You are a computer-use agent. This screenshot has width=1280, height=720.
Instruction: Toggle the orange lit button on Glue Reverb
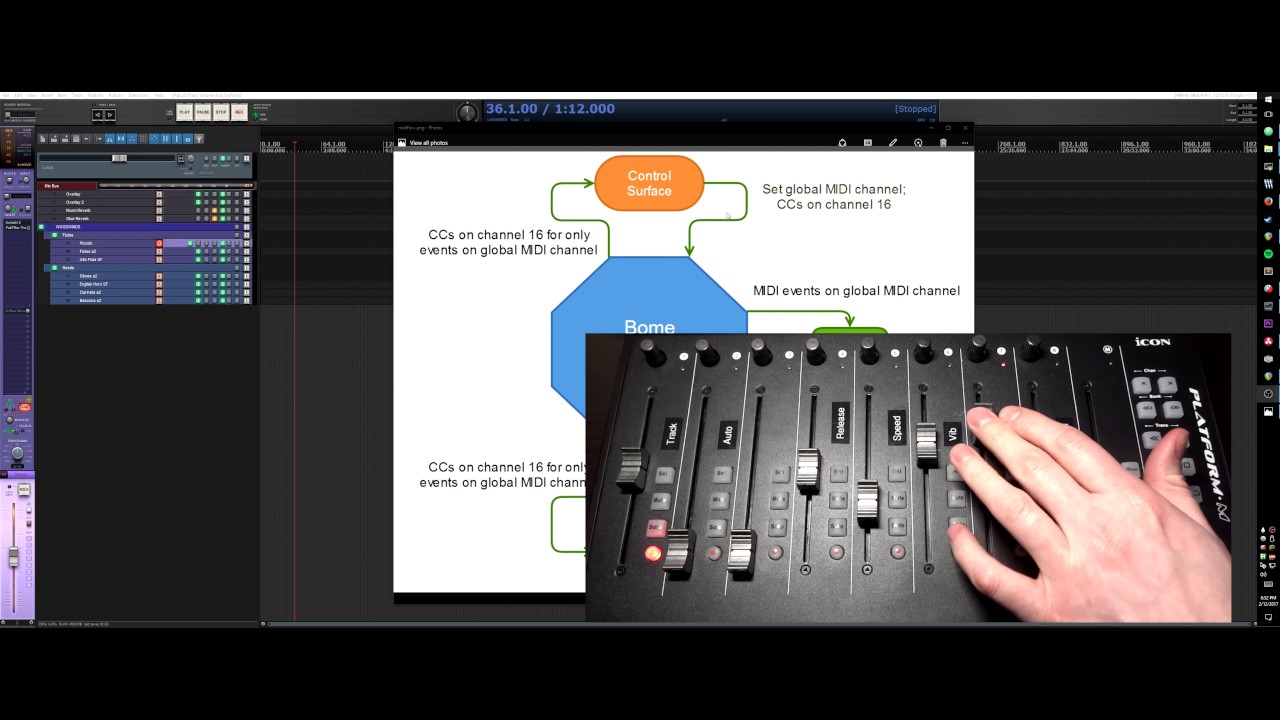point(214,218)
